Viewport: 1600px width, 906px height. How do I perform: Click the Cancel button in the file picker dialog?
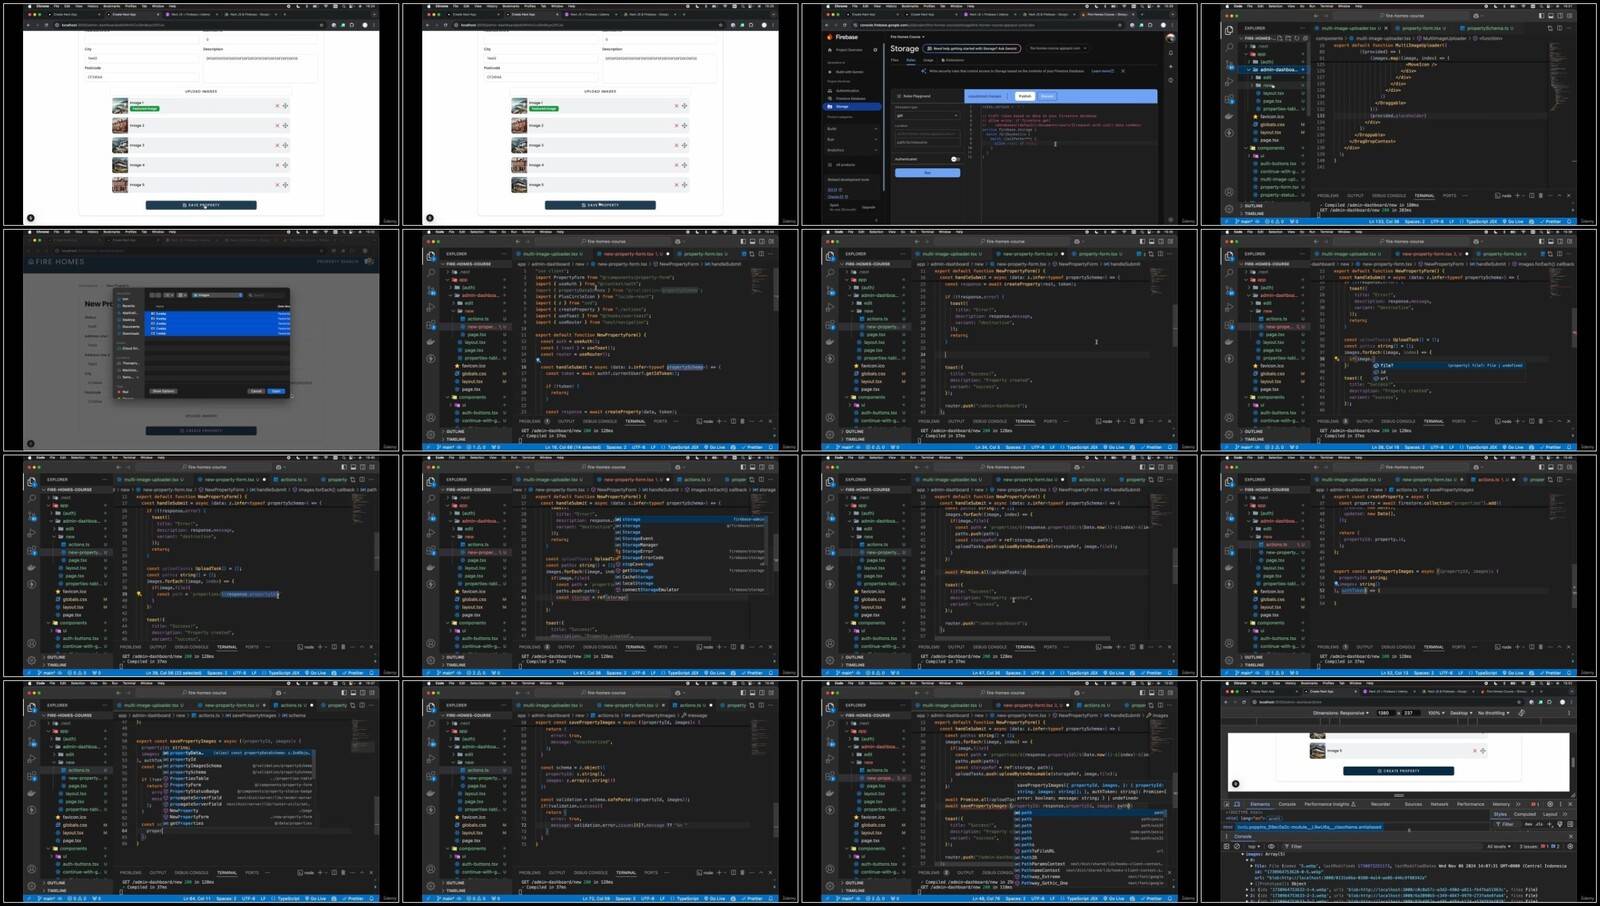(x=256, y=391)
